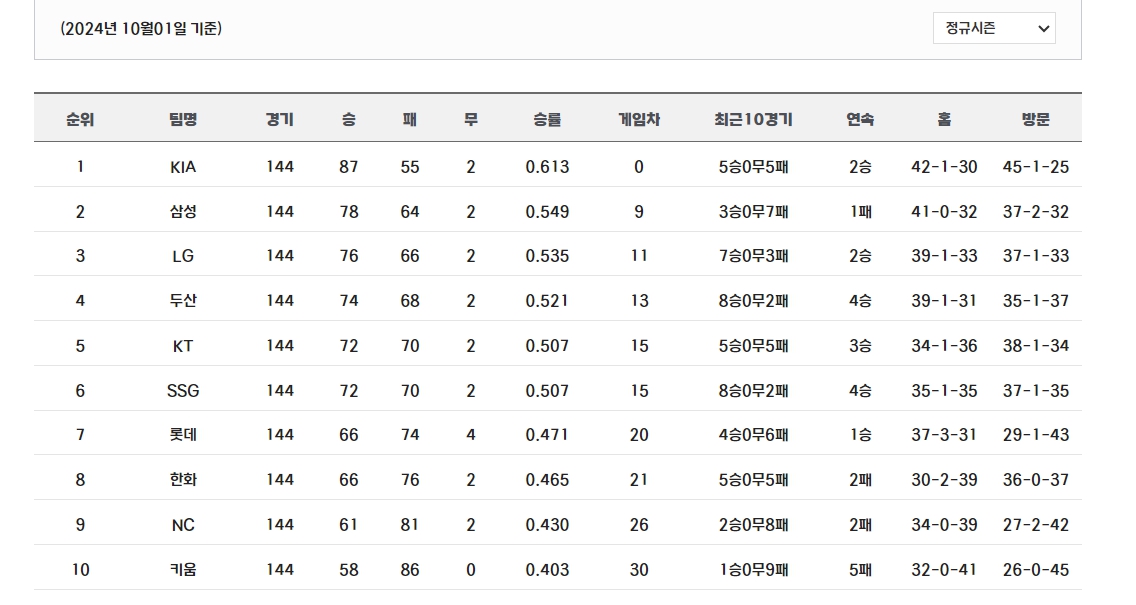Click the 승률 column header
Screen dimensions: 1136x605
tap(548, 120)
